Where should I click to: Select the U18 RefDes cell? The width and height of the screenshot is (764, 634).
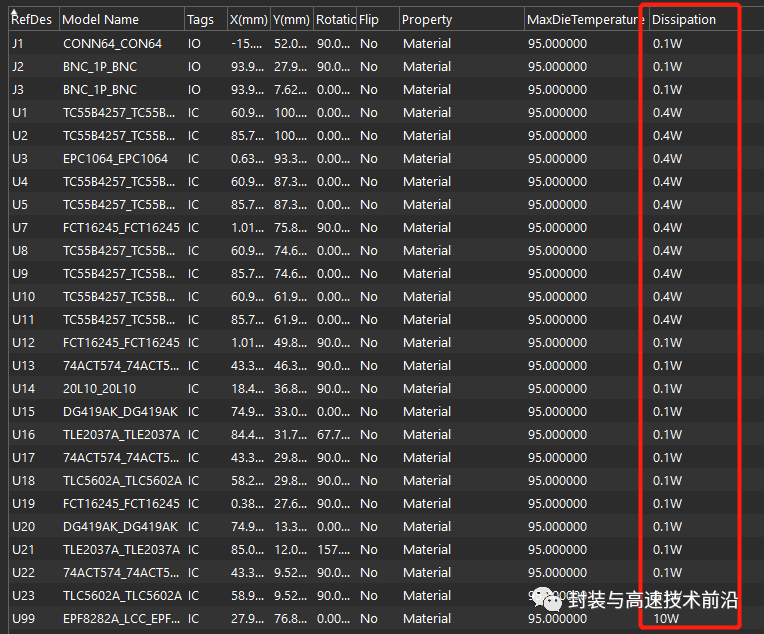point(23,480)
